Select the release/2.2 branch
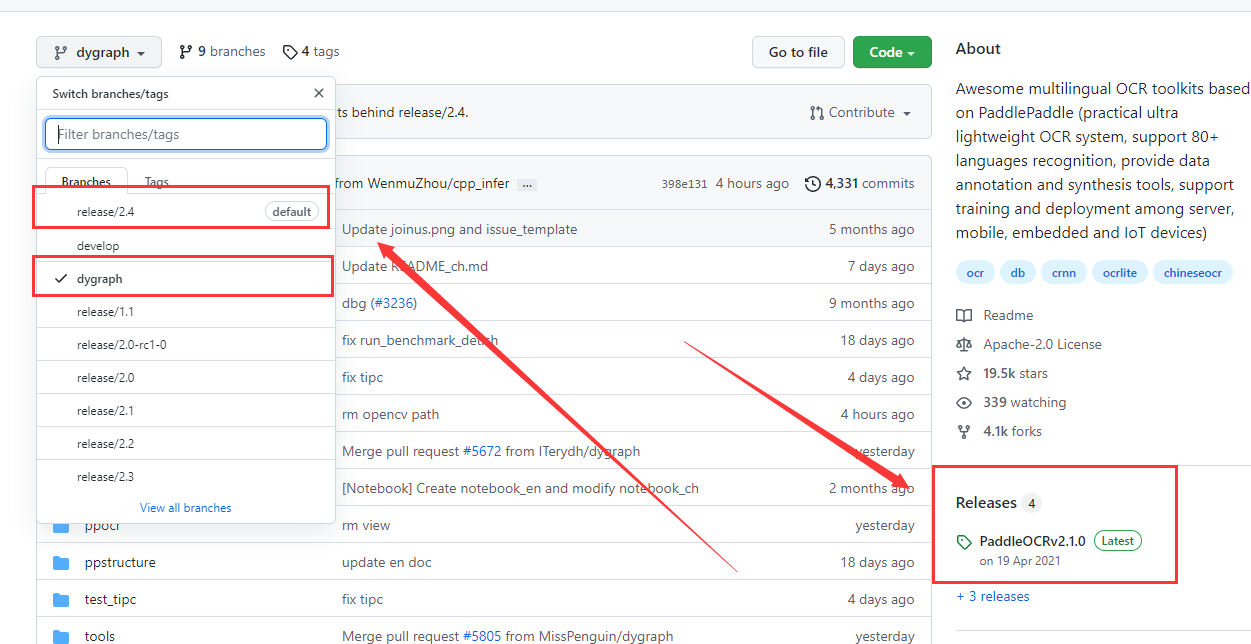The height and width of the screenshot is (644, 1251). click(186, 444)
